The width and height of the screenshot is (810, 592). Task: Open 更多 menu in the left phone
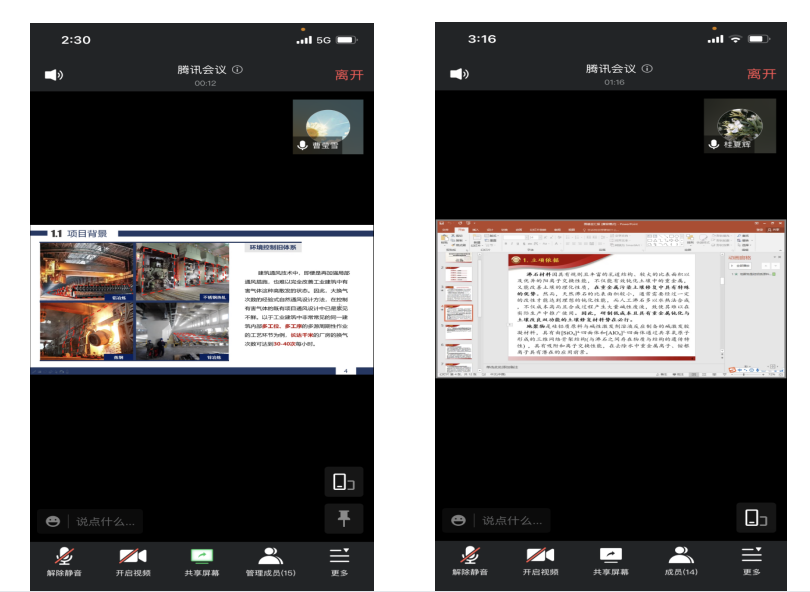(339, 561)
